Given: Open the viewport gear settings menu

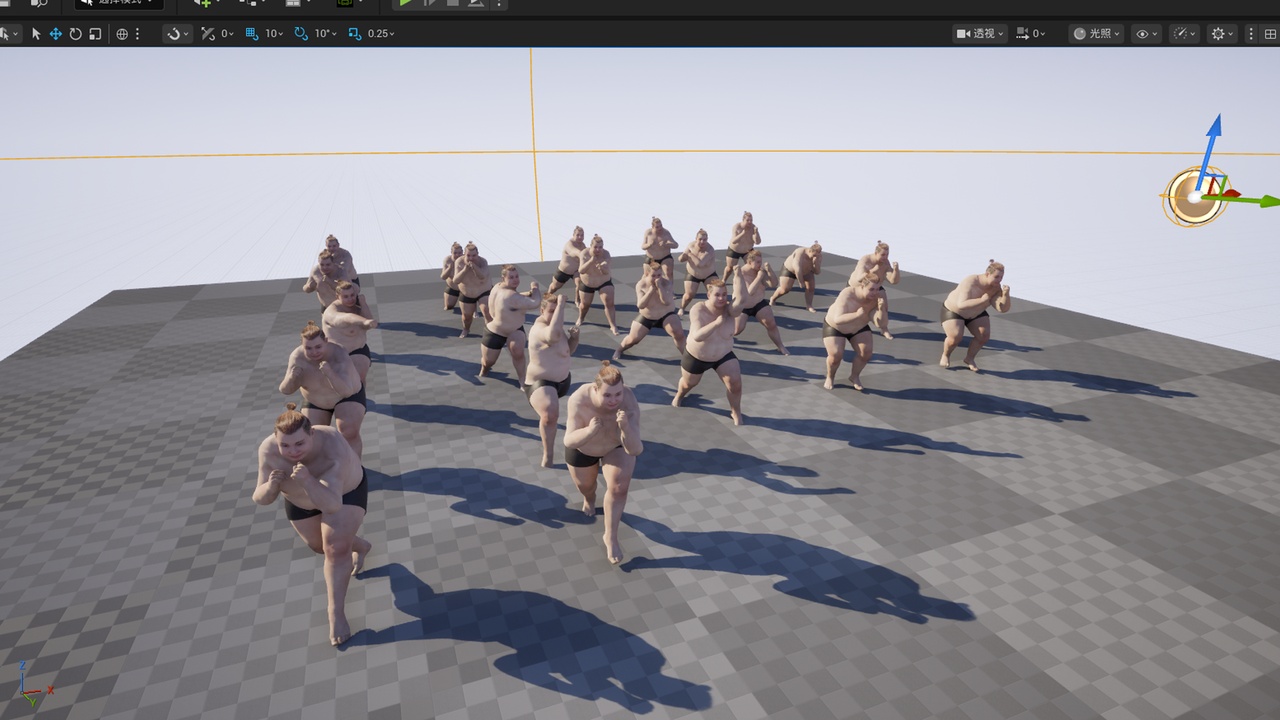Looking at the screenshot, I should pos(1222,34).
